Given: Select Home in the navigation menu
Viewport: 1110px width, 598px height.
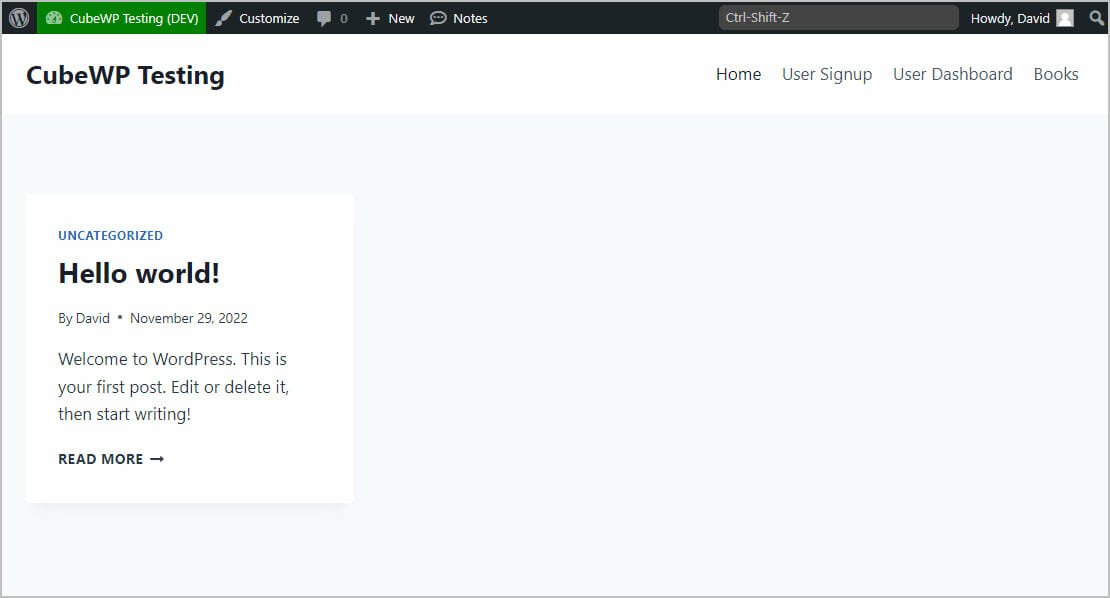Looking at the screenshot, I should pyautogui.click(x=738, y=74).
